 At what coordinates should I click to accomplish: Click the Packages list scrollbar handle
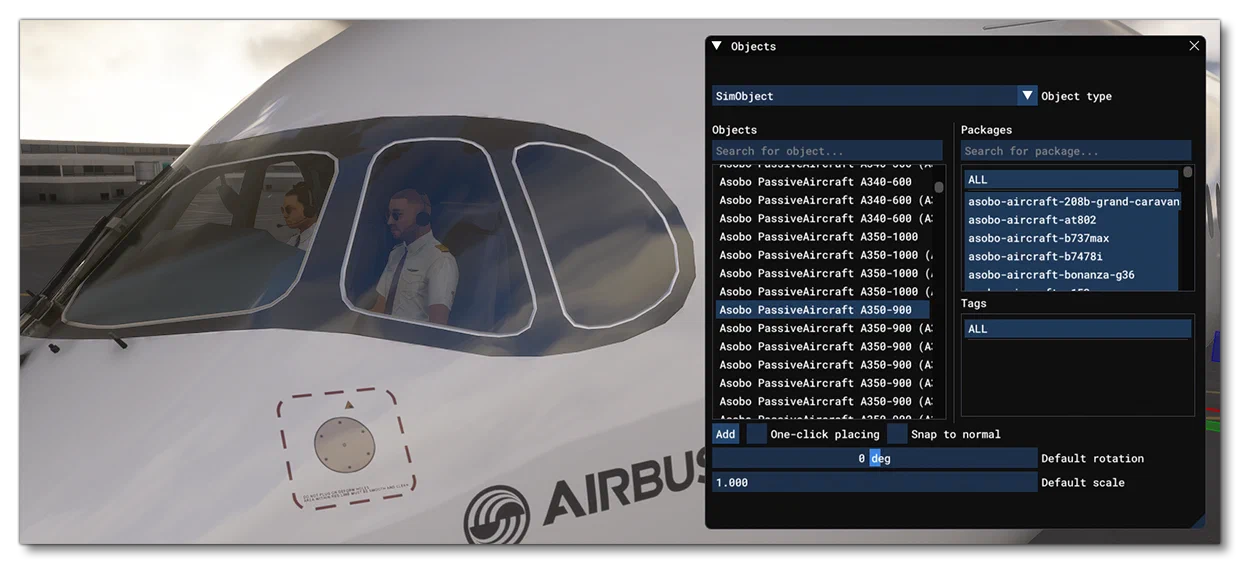click(x=1187, y=172)
